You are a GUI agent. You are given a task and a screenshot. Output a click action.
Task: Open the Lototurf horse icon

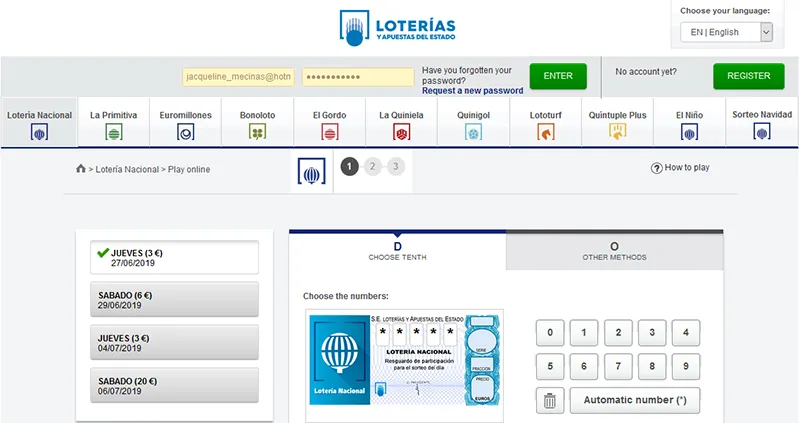point(545,133)
